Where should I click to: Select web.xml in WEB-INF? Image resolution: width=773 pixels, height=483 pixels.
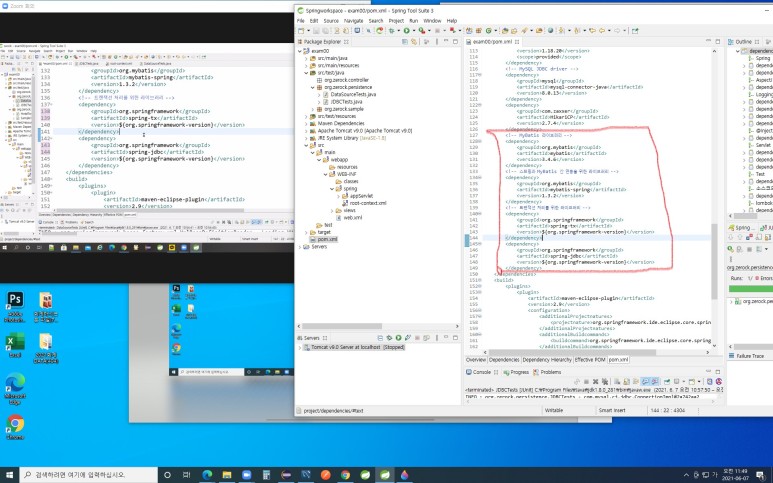348,217
